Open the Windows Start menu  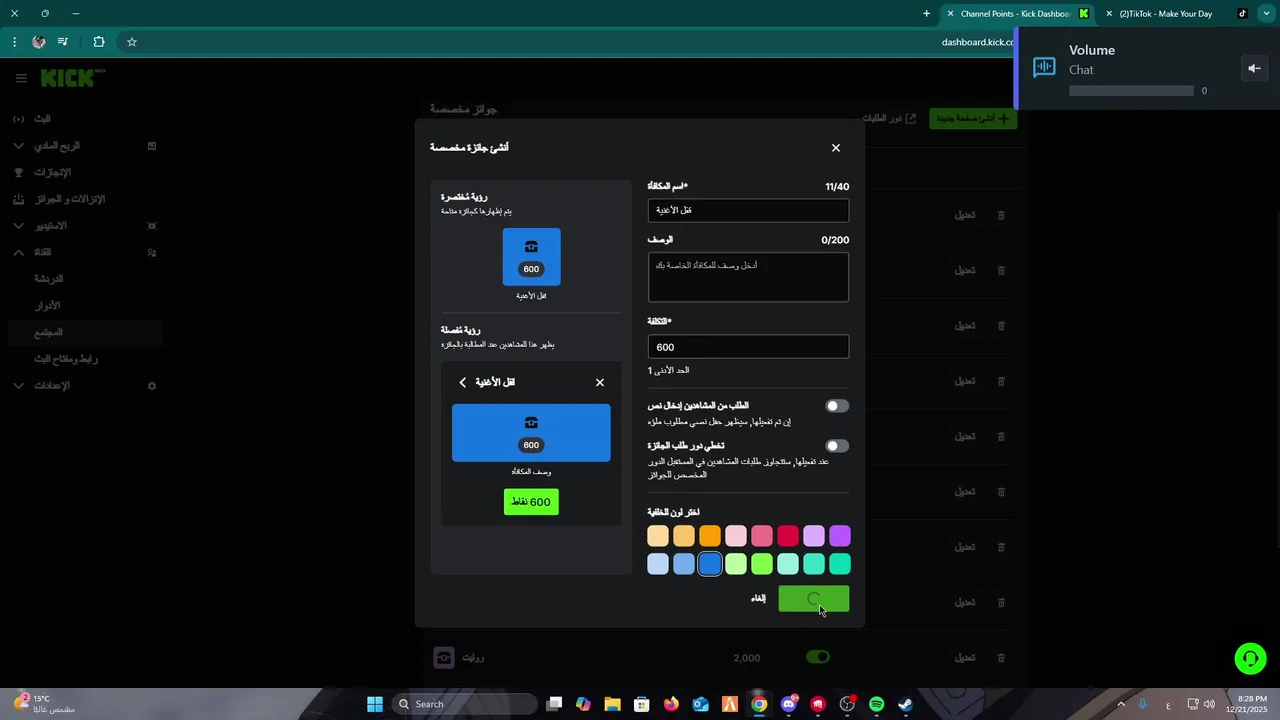(374, 704)
